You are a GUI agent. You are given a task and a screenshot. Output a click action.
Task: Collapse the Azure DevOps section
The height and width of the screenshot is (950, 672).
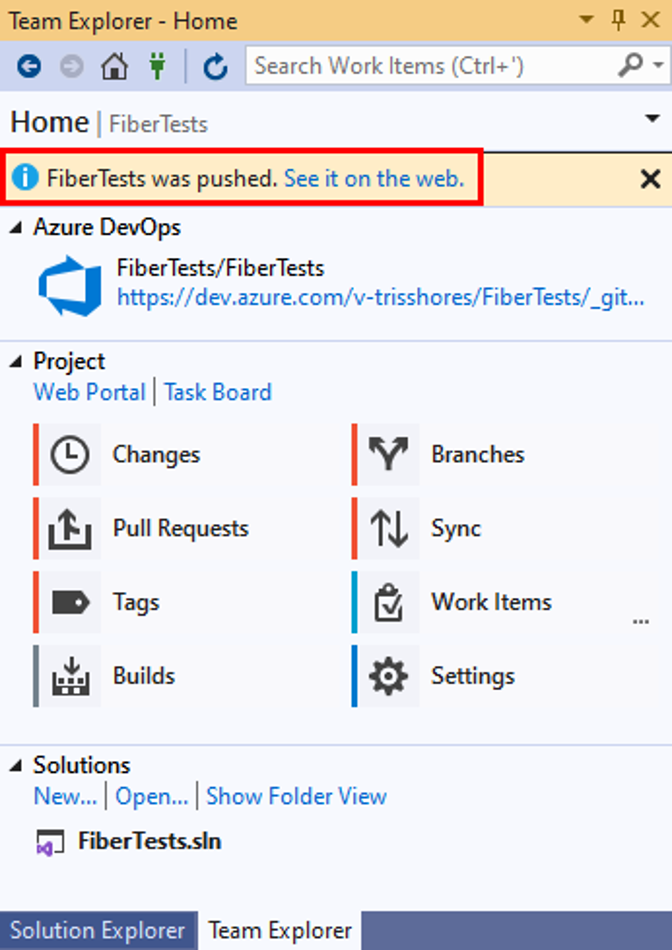click(17, 228)
